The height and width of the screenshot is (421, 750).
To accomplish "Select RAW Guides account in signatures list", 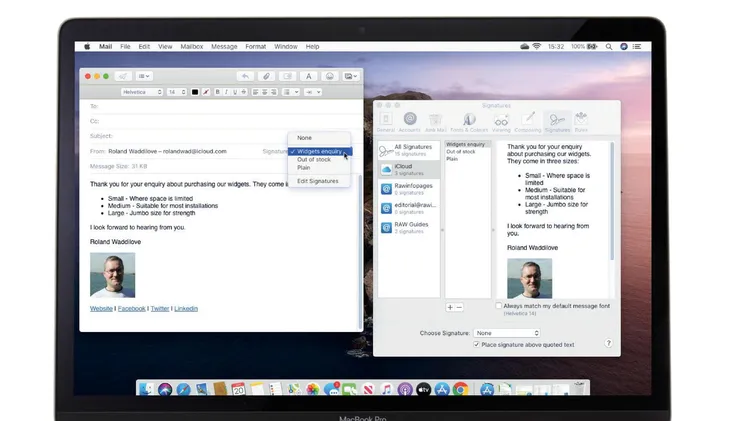I will click(409, 227).
